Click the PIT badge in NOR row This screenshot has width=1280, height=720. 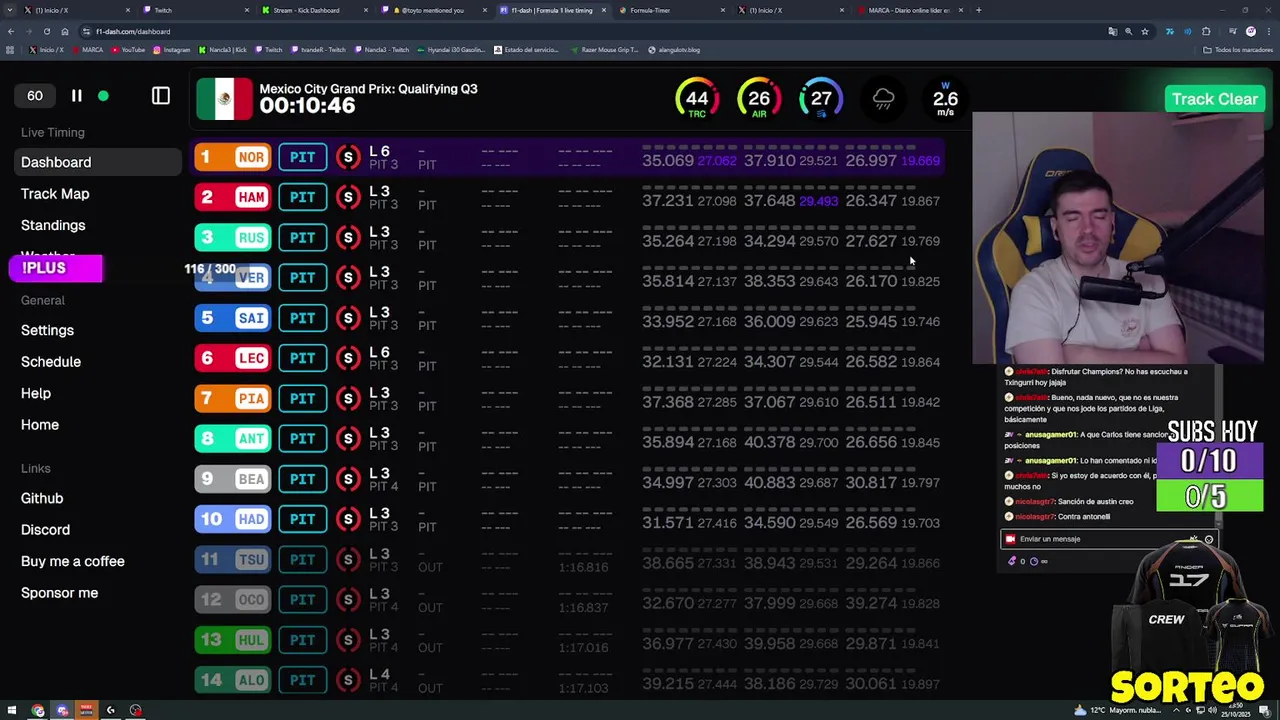click(x=302, y=157)
